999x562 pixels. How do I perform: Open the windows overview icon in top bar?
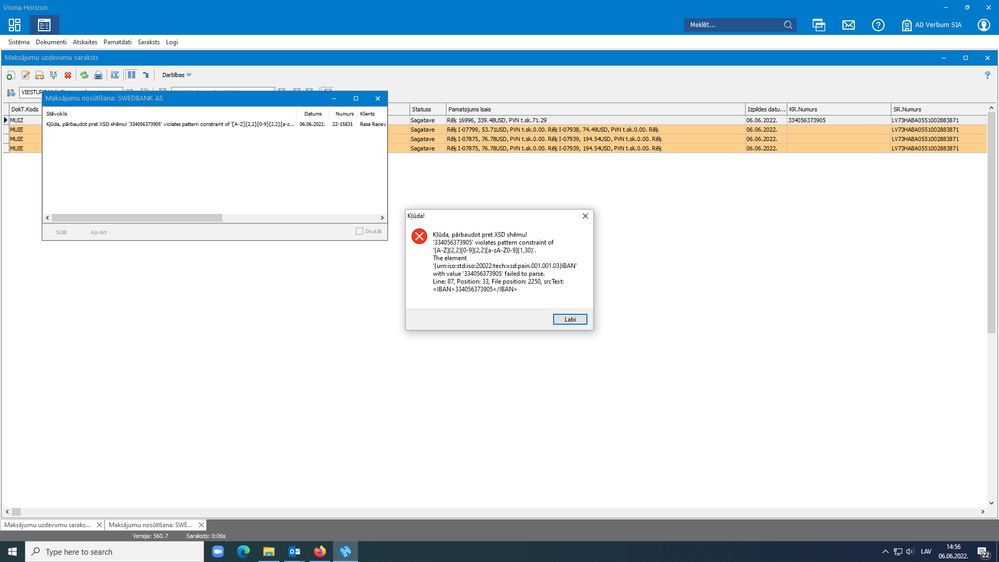[x=819, y=25]
